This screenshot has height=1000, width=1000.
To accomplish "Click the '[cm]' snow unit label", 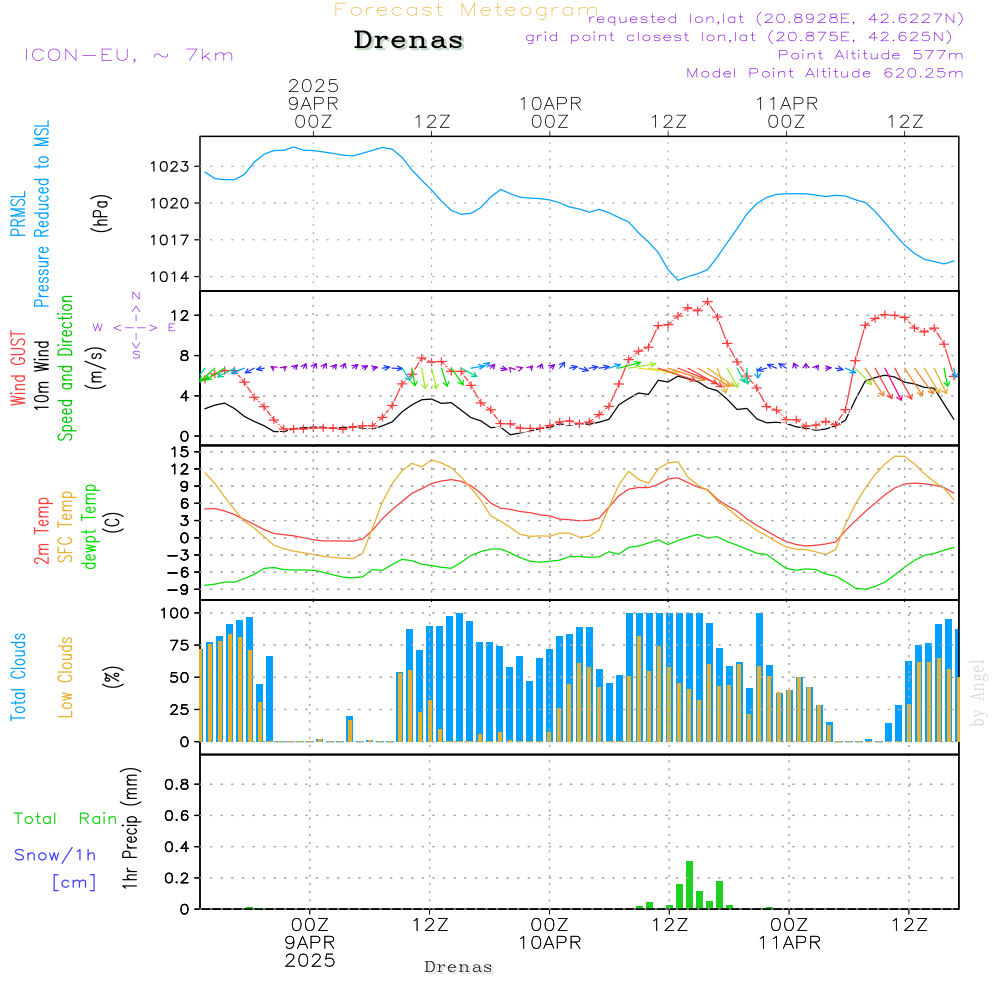I will click(x=74, y=883).
